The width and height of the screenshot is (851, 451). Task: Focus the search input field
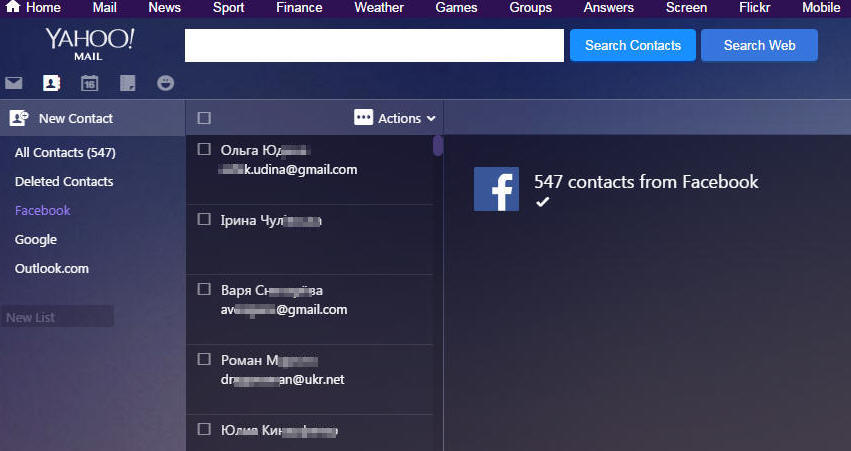(374, 46)
